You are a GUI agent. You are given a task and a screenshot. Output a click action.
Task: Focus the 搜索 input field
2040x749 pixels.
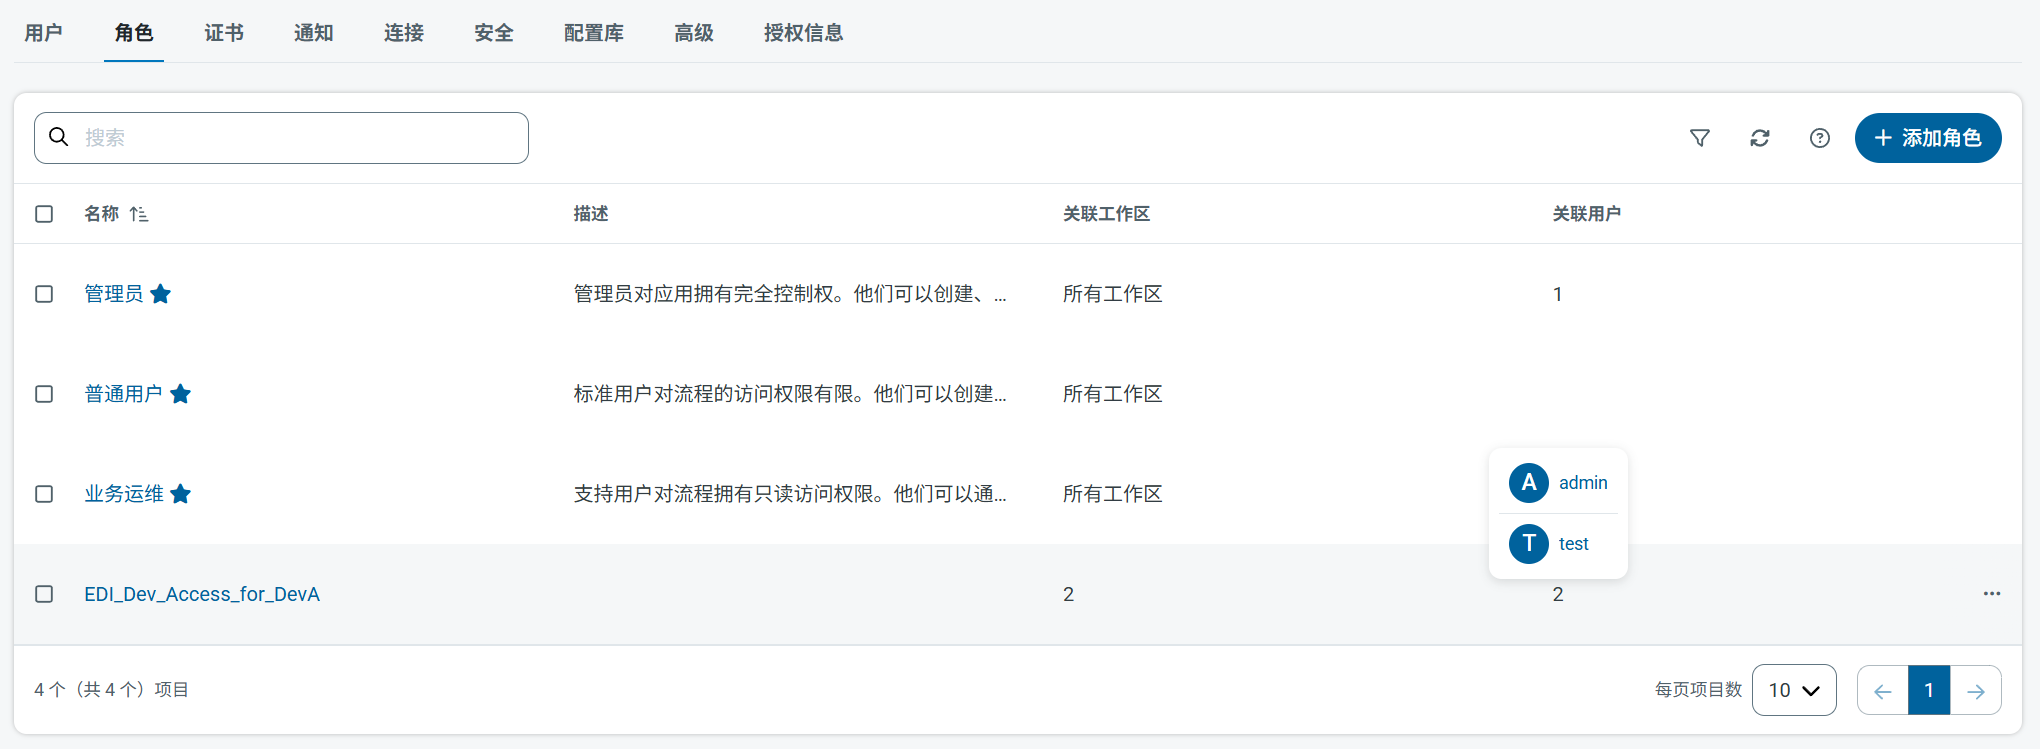click(300, 138)
